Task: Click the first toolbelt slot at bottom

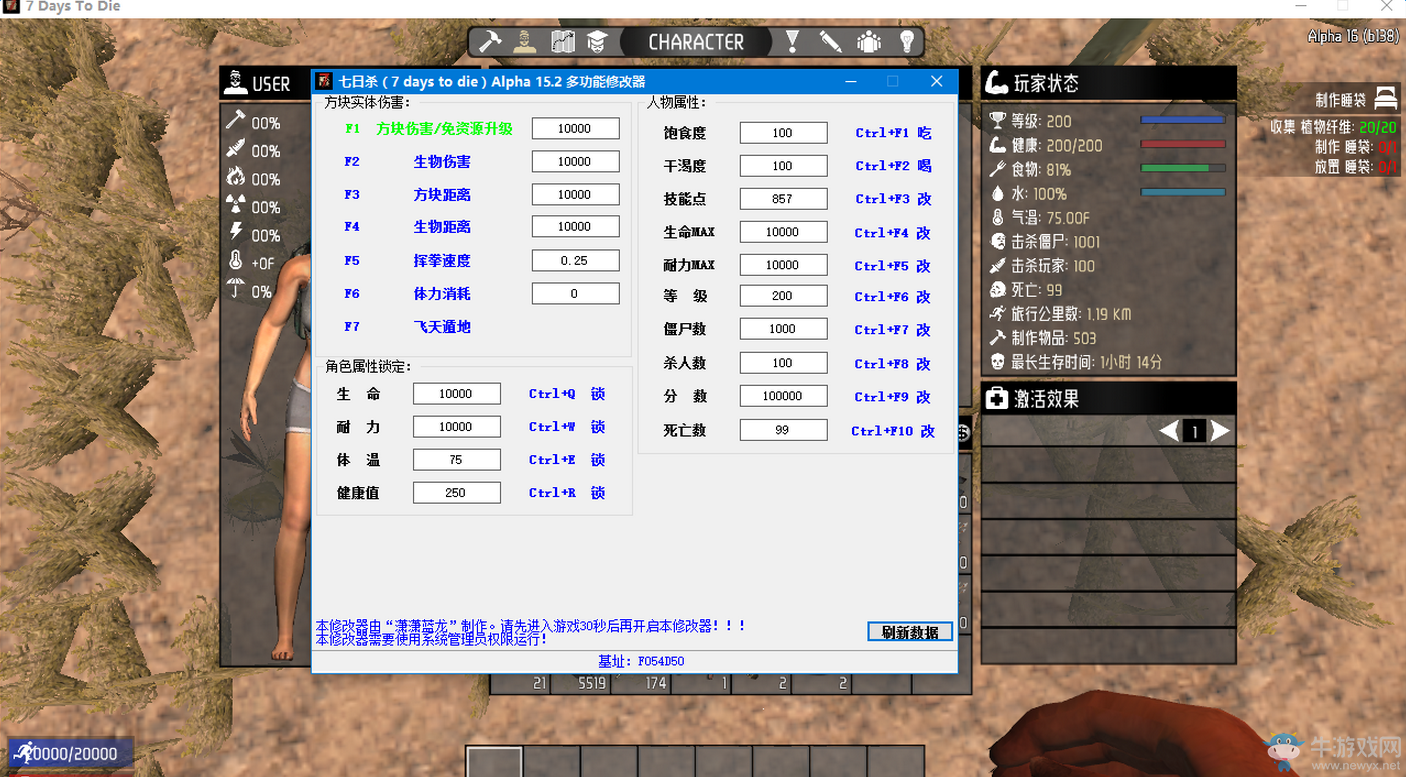Action: click(x=494, y=762)
